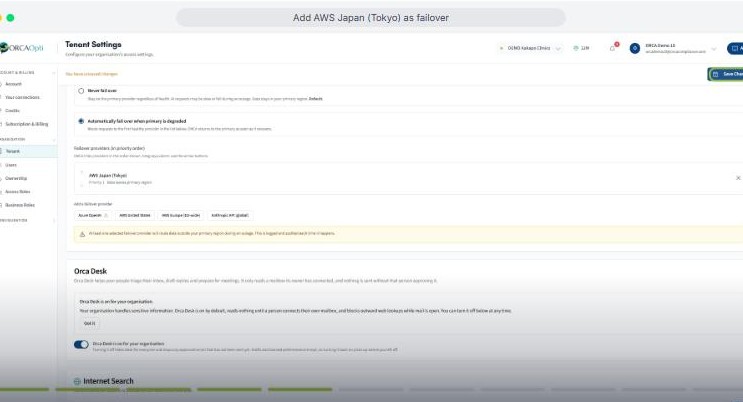743x402 pixels.
Task: Collapse the Account & Billing sidebar section
Action: (54, 73)
